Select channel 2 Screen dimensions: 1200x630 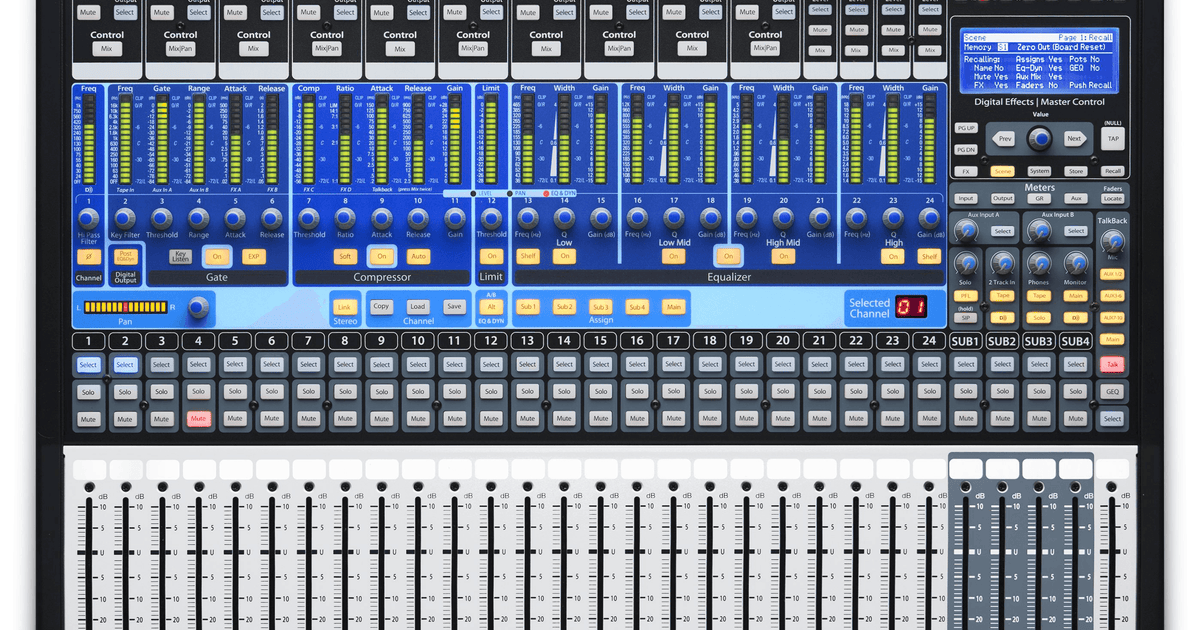[125, 365]
